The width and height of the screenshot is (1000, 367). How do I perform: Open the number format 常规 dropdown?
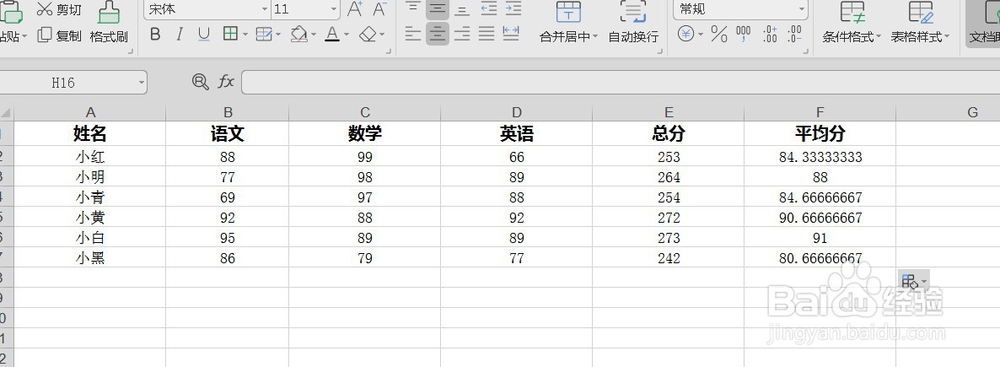coord(802,9)
